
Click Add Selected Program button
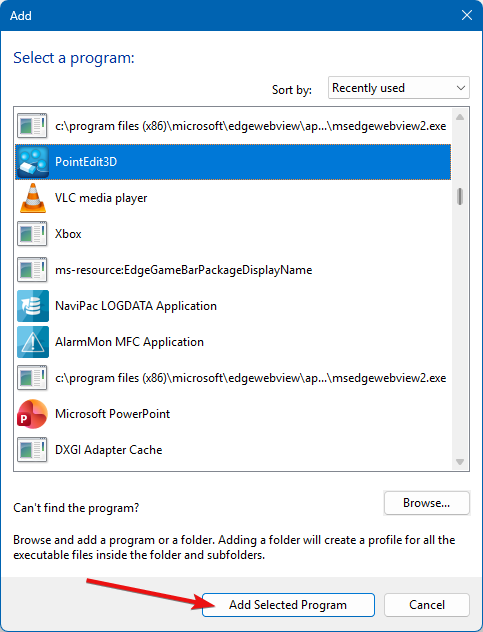288,605
